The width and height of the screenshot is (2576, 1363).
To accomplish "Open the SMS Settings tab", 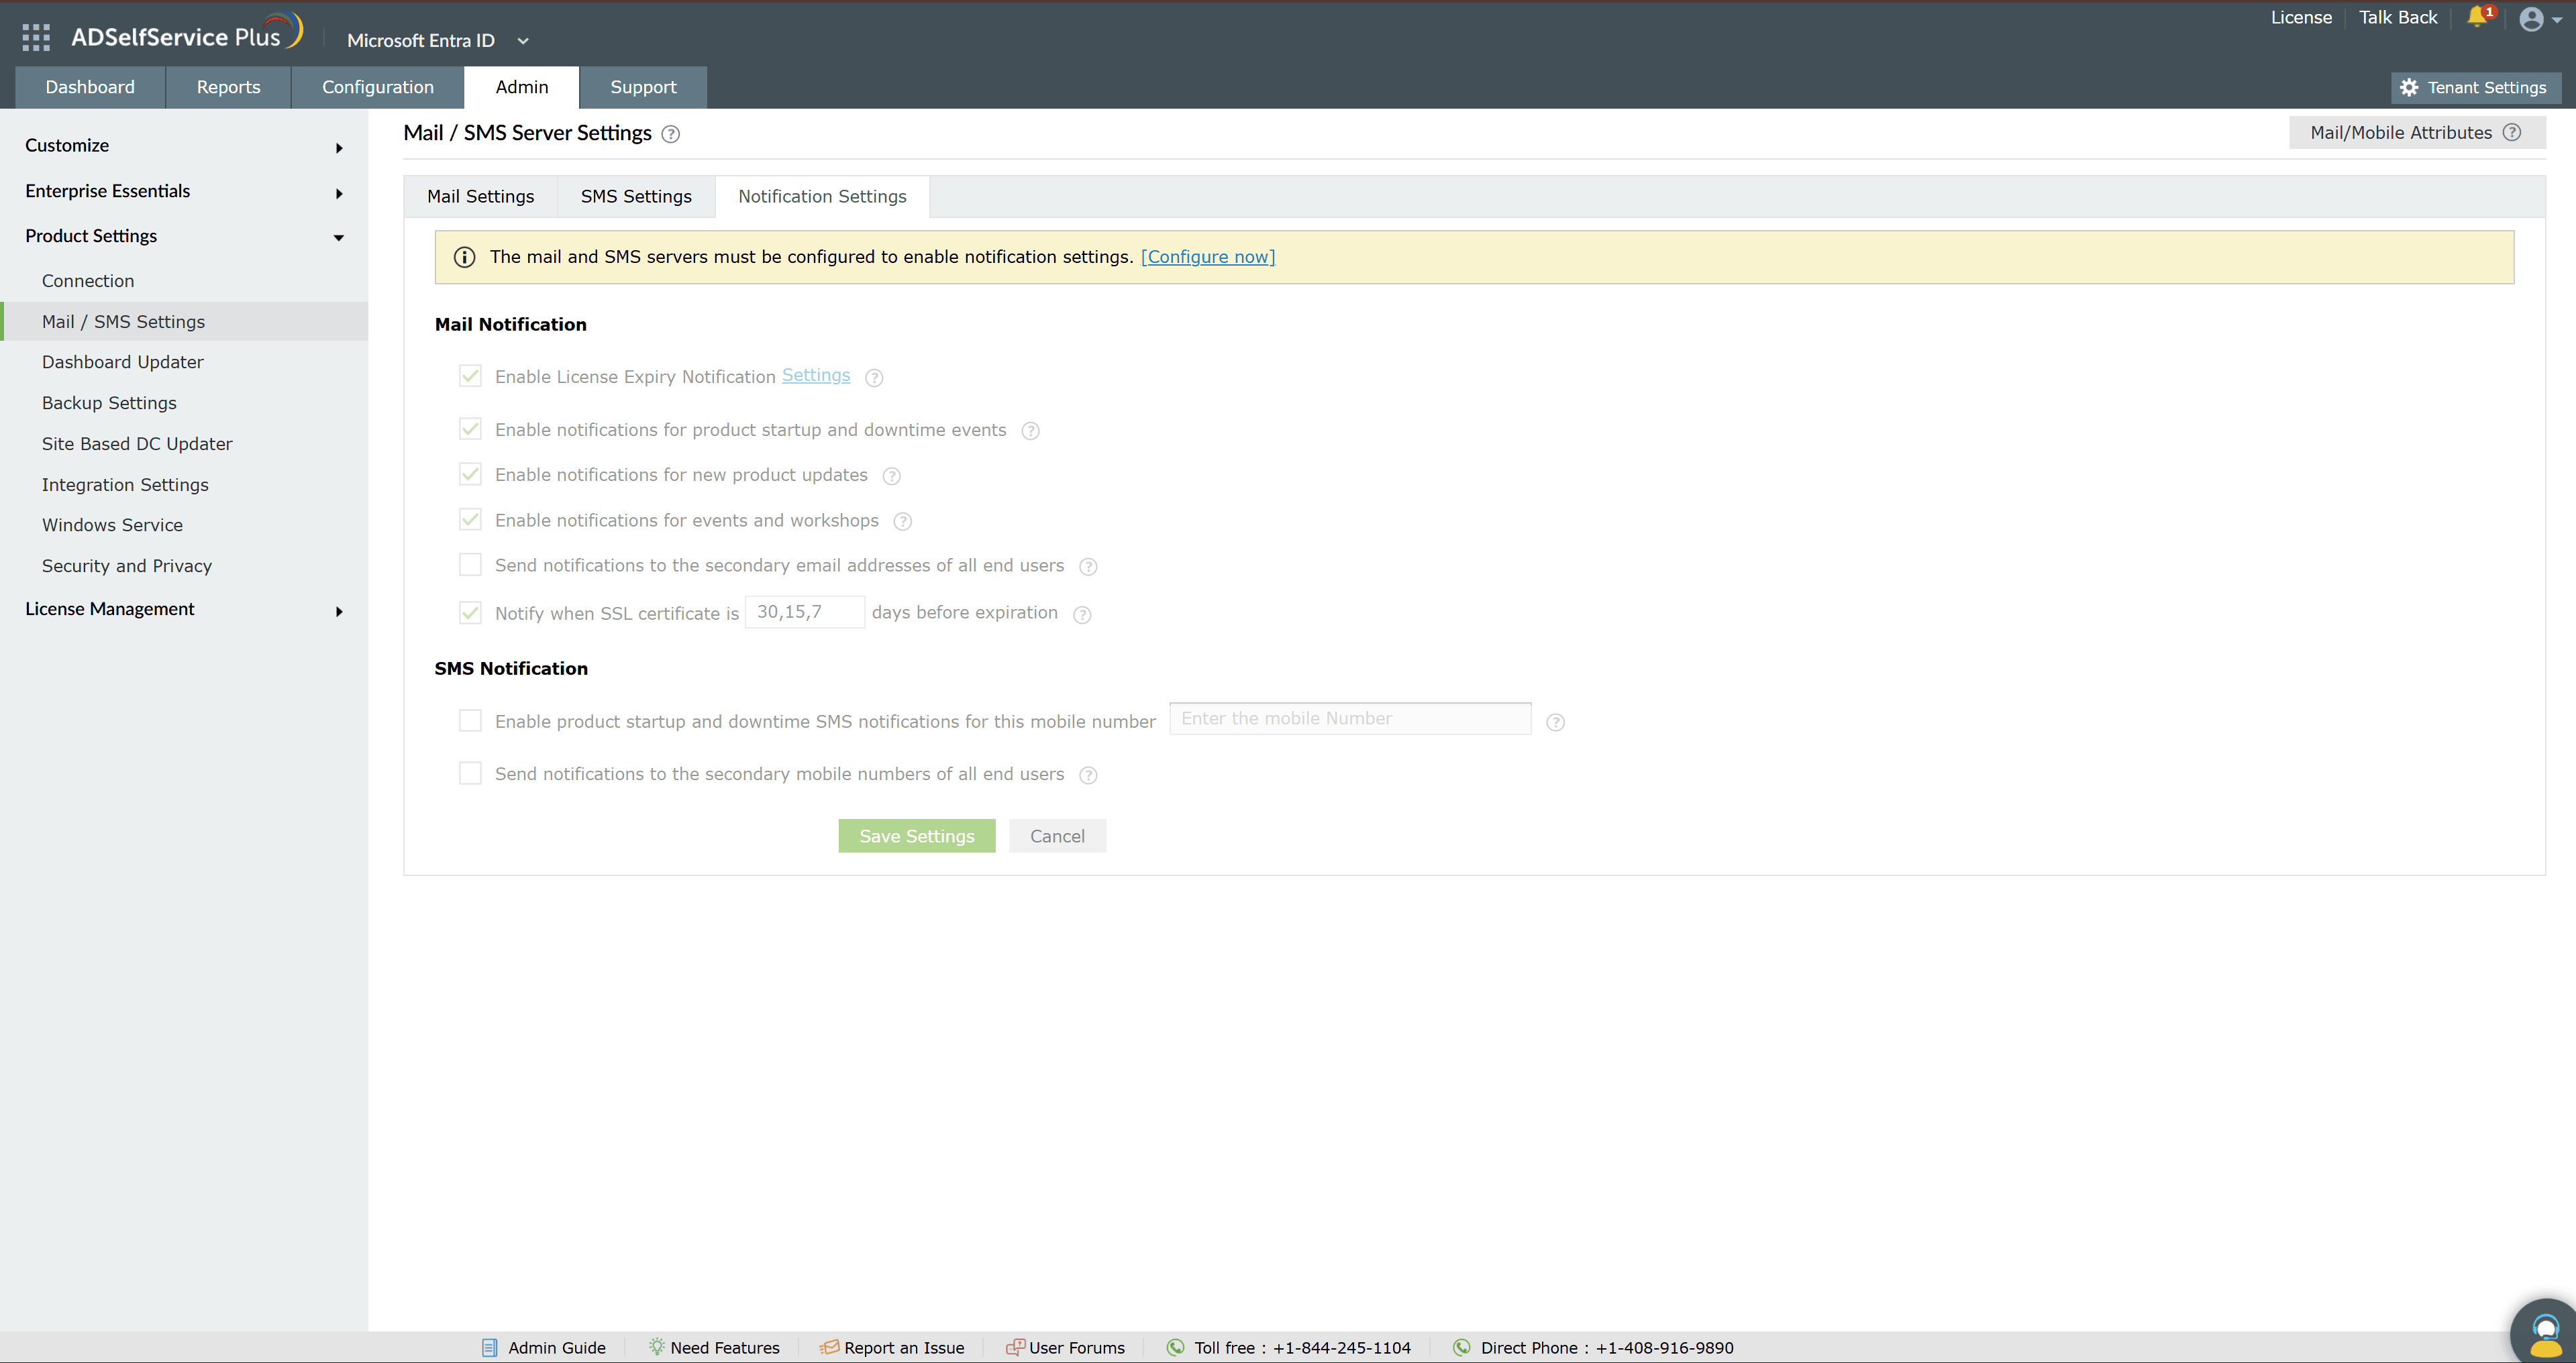I will tap(636, 197).
